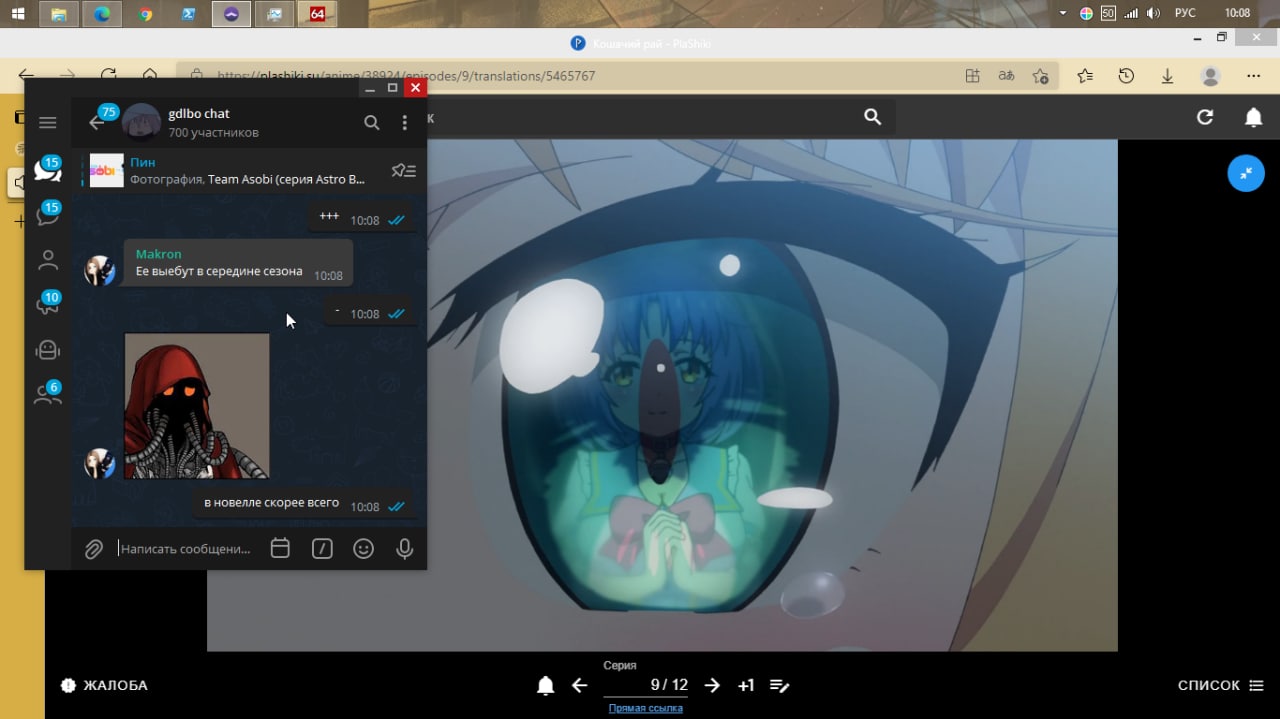Select the folder showing 10 unread
This screenshot has height=719, width=1280.
(47, 303)
